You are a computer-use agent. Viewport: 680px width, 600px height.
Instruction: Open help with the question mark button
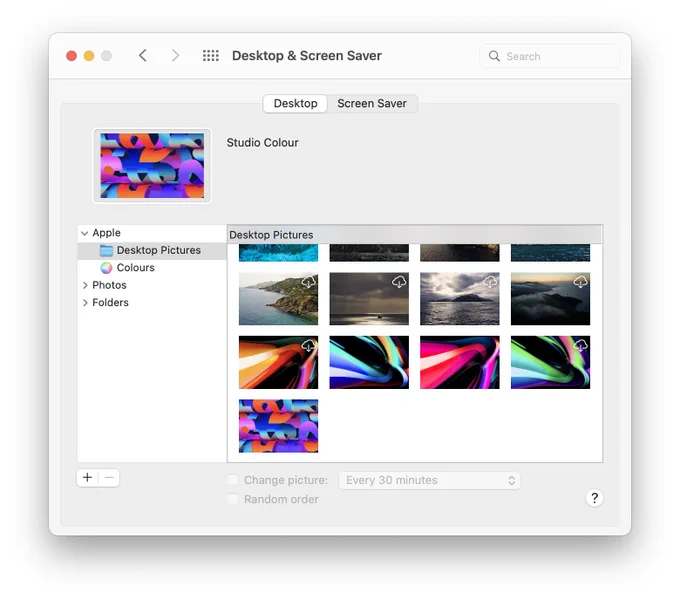(595, 498)
